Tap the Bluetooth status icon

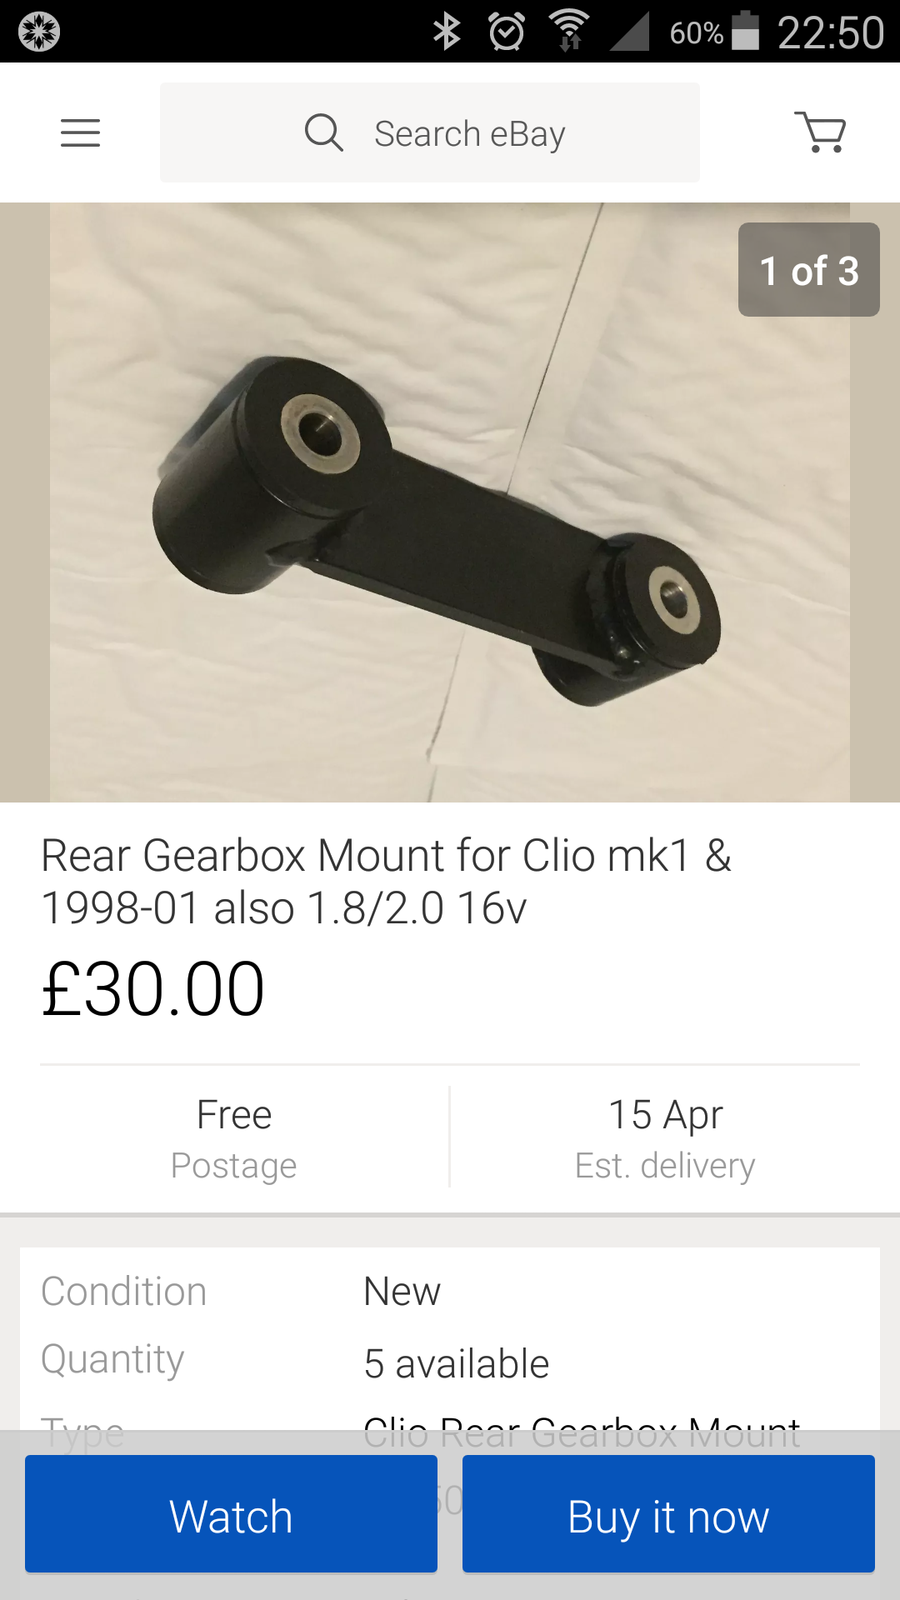click(x=447, y=32)
